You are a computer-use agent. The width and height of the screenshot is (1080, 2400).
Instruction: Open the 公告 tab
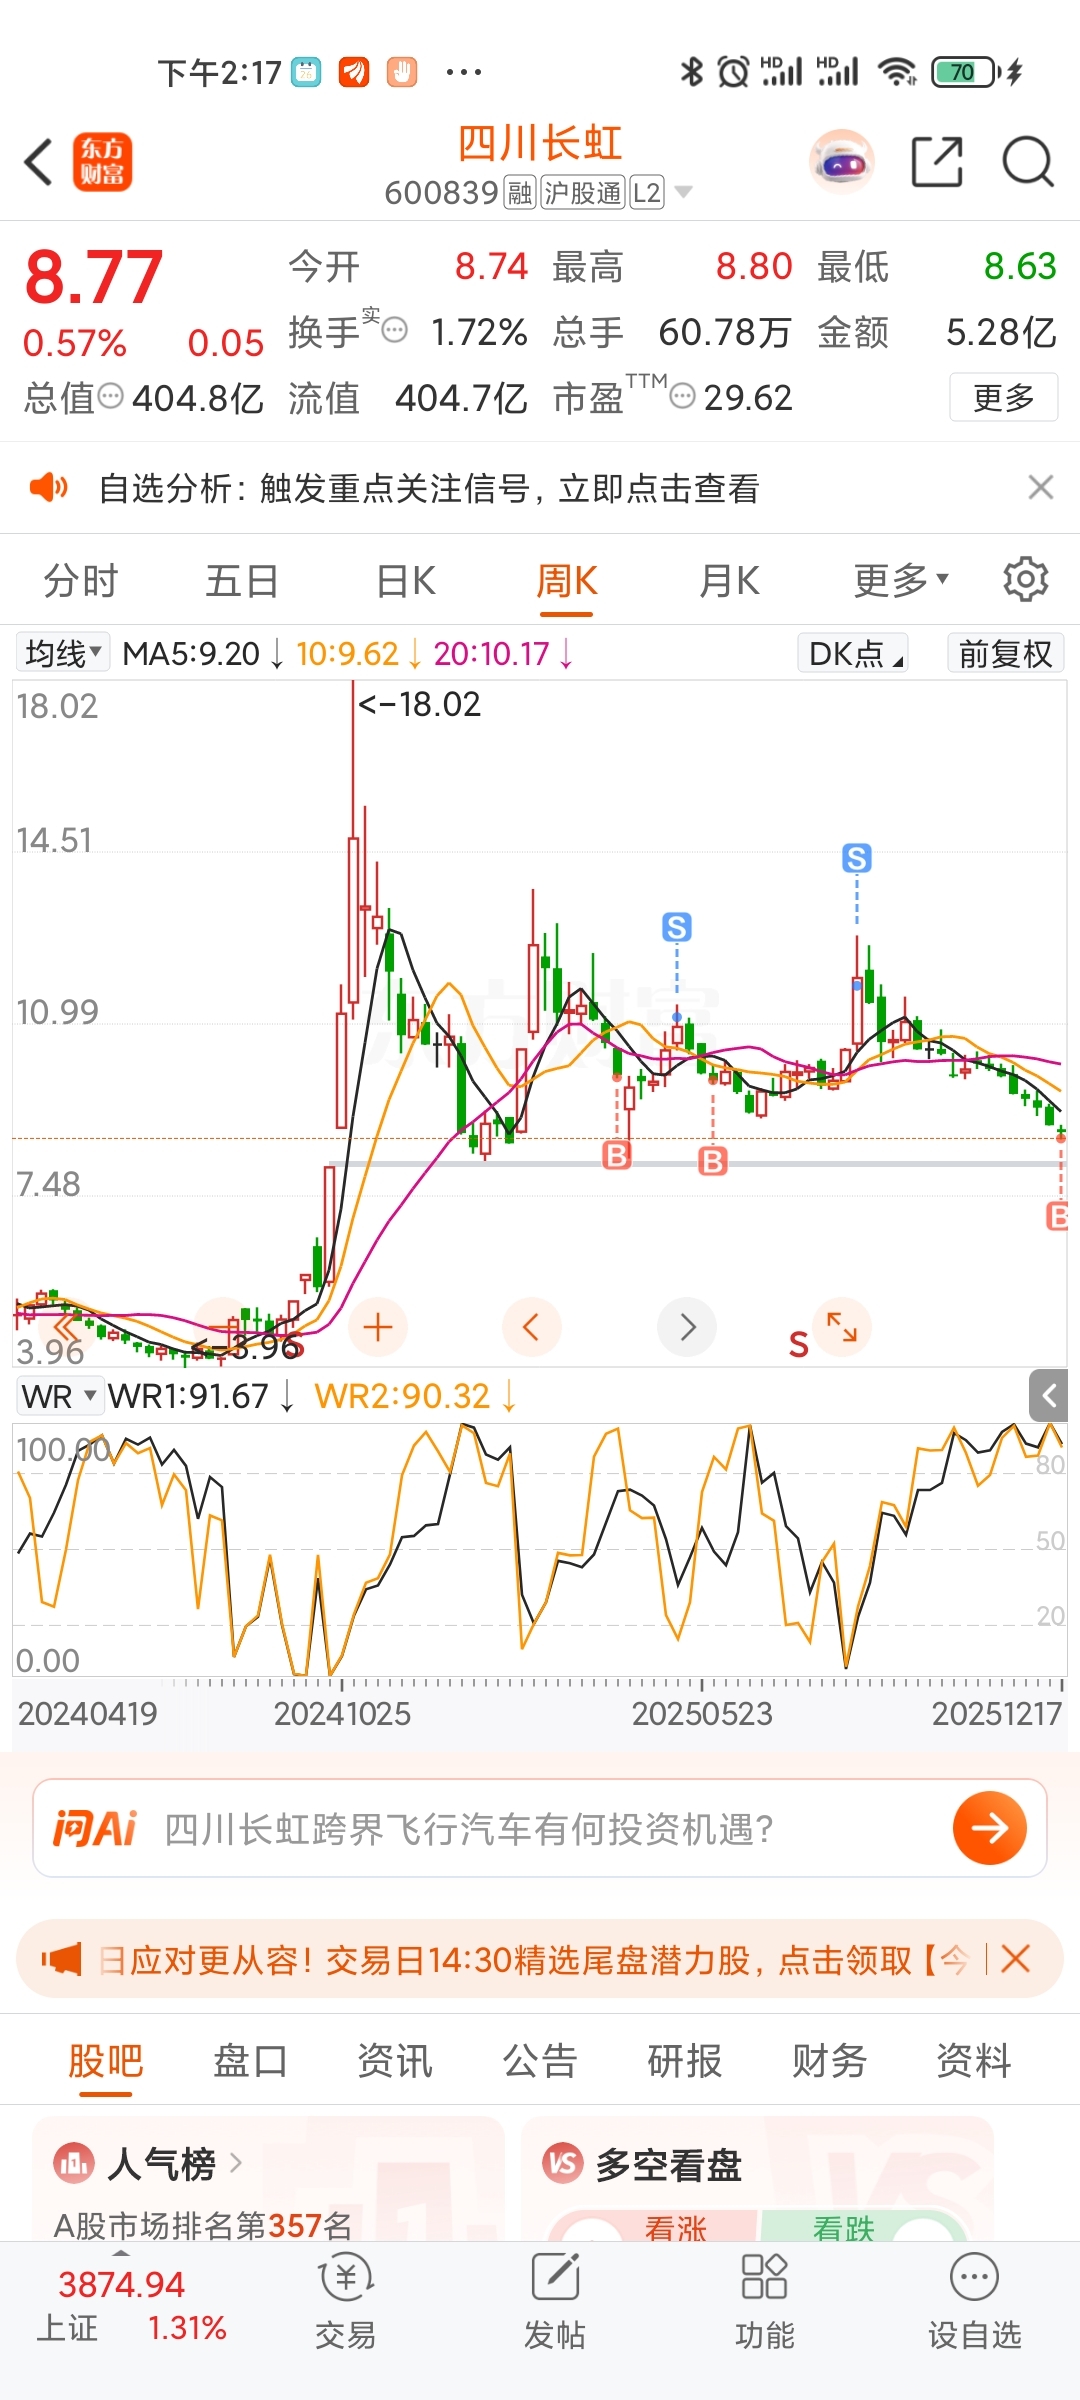point(540,2062)
